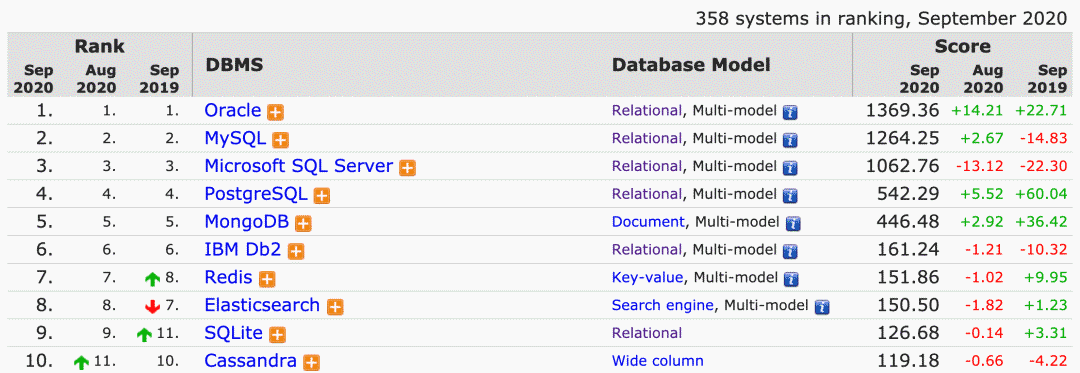Click the Relational link in SQLite row
This screenshot has height=373, width=1080.
tap(647, 334)
